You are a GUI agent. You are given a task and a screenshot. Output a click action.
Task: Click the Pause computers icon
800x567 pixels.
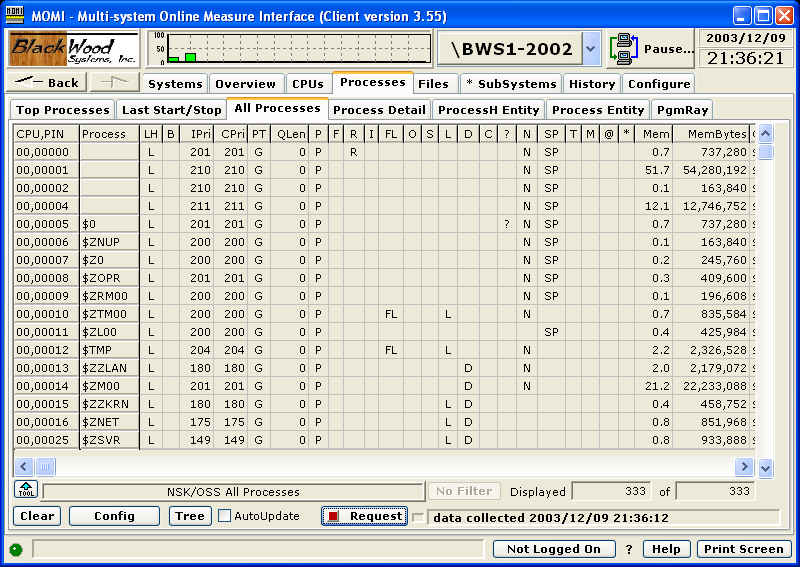(624, 48)
